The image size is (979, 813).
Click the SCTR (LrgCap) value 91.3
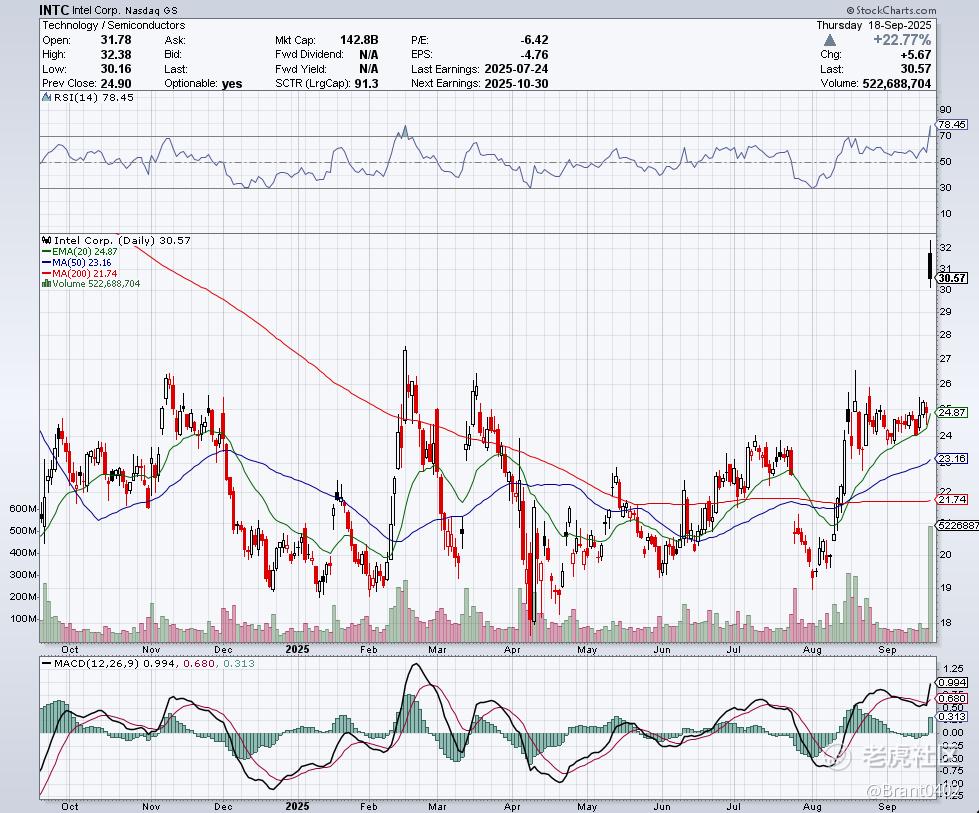coord(367,83)
